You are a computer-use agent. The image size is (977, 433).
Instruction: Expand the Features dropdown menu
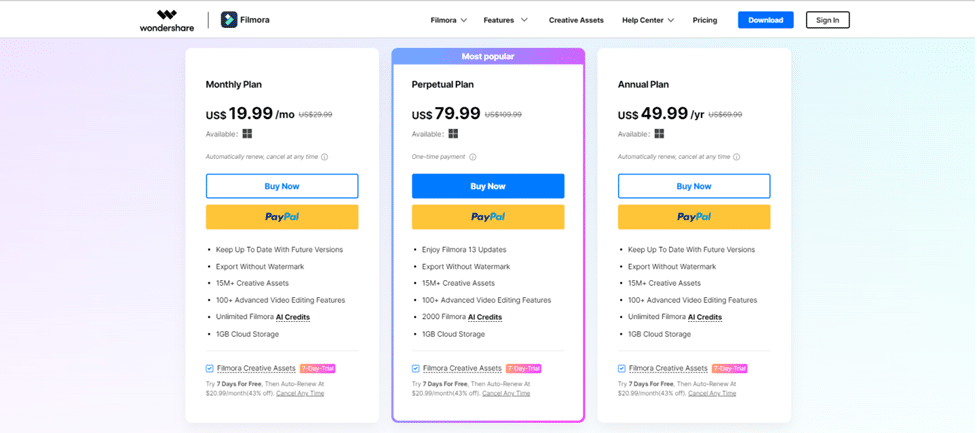[505, 20]
